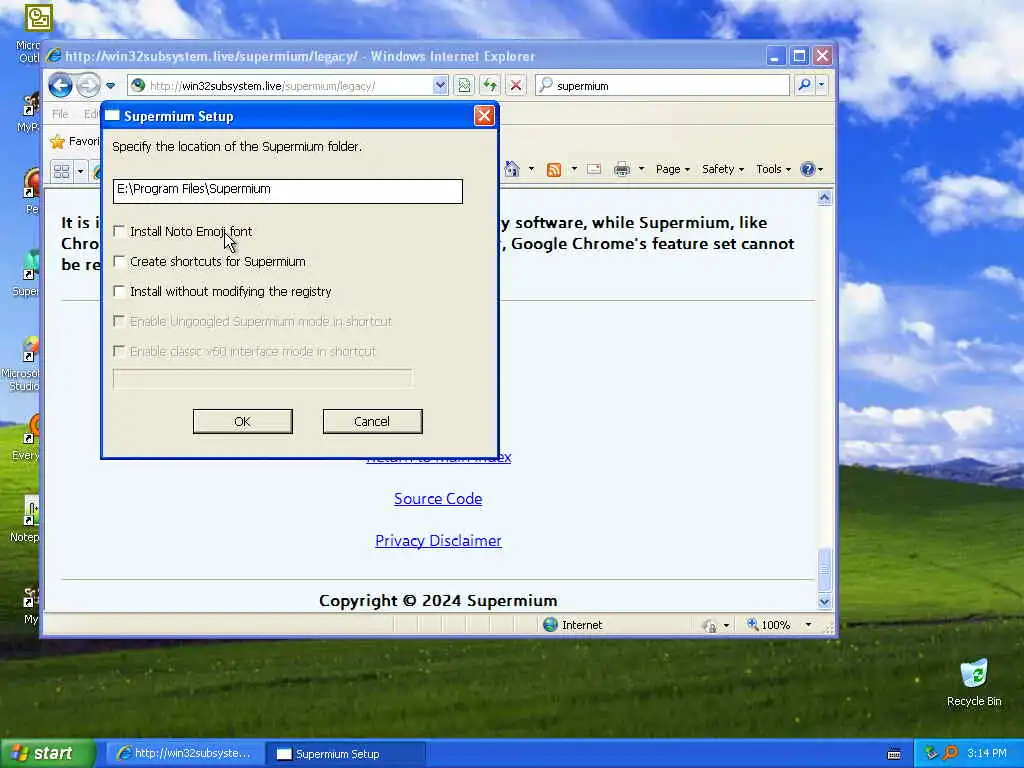
Task: Click the protected mode lock icon
Action: (710, 626)
